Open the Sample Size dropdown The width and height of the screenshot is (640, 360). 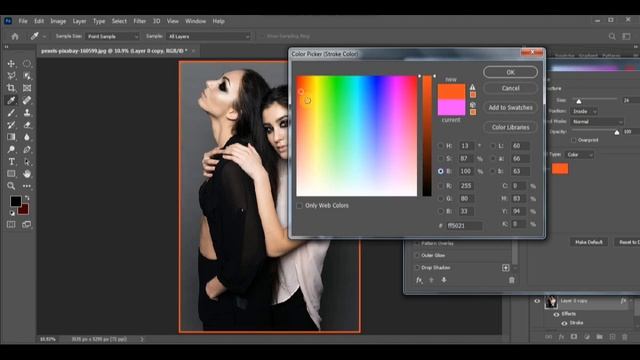click(112, 36)
